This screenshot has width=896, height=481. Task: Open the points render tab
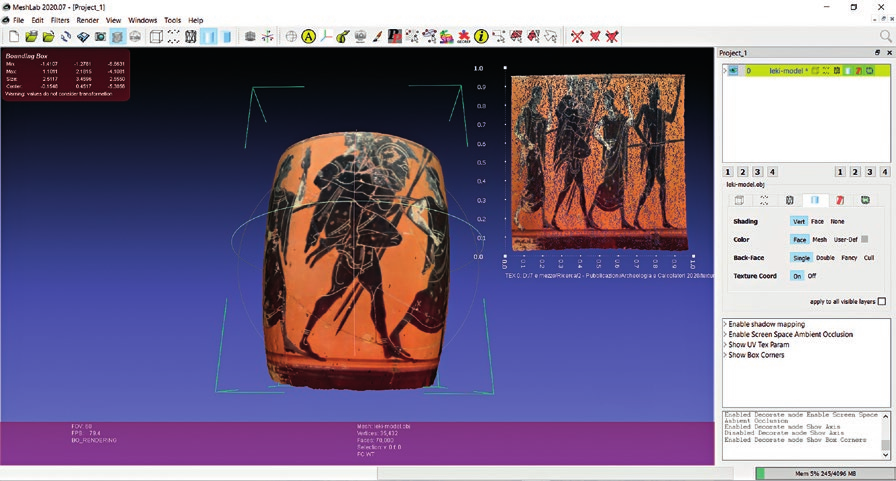pos(764,200)
